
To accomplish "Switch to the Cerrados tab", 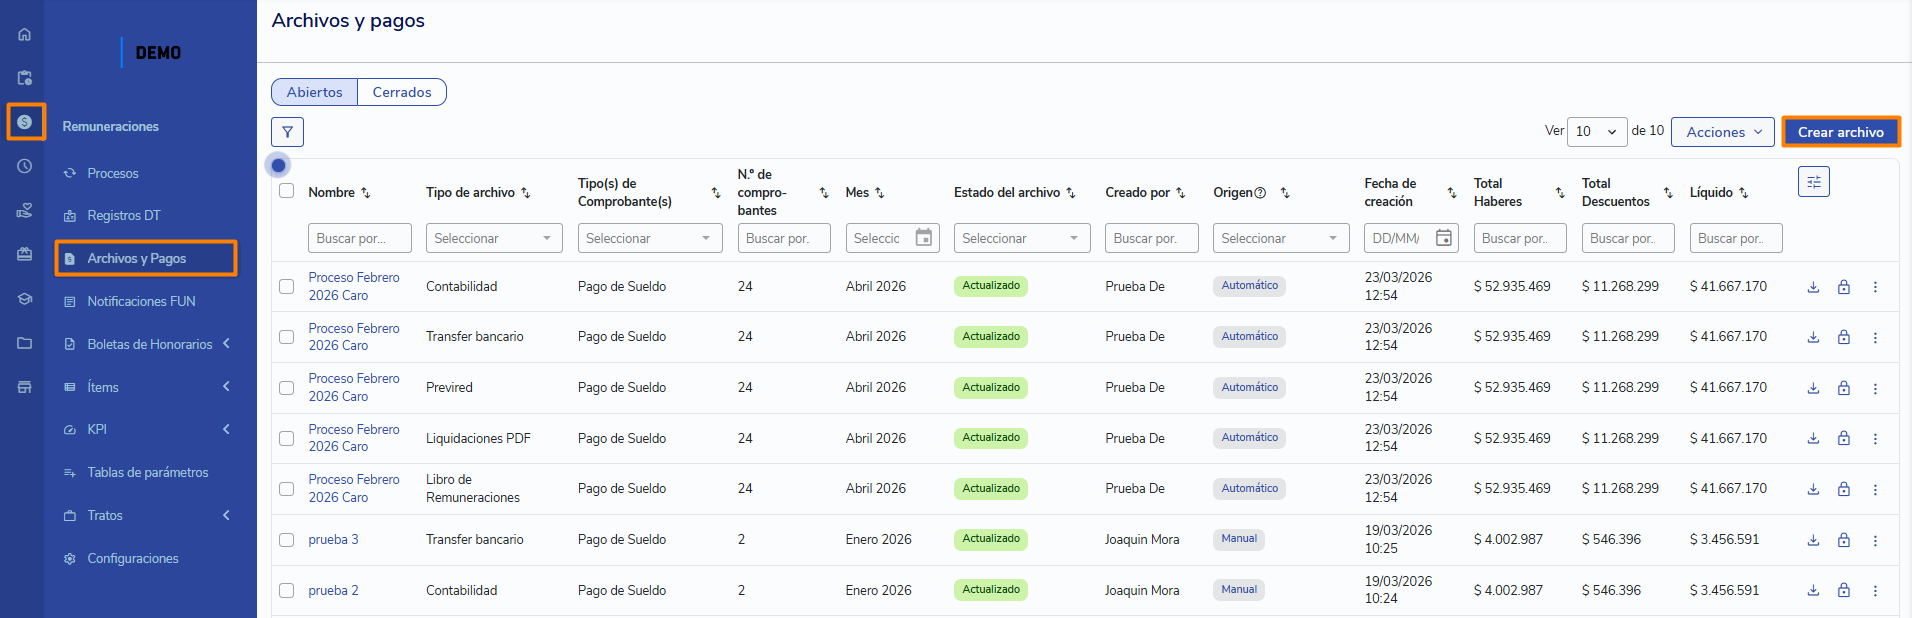I will coord(401,92).
